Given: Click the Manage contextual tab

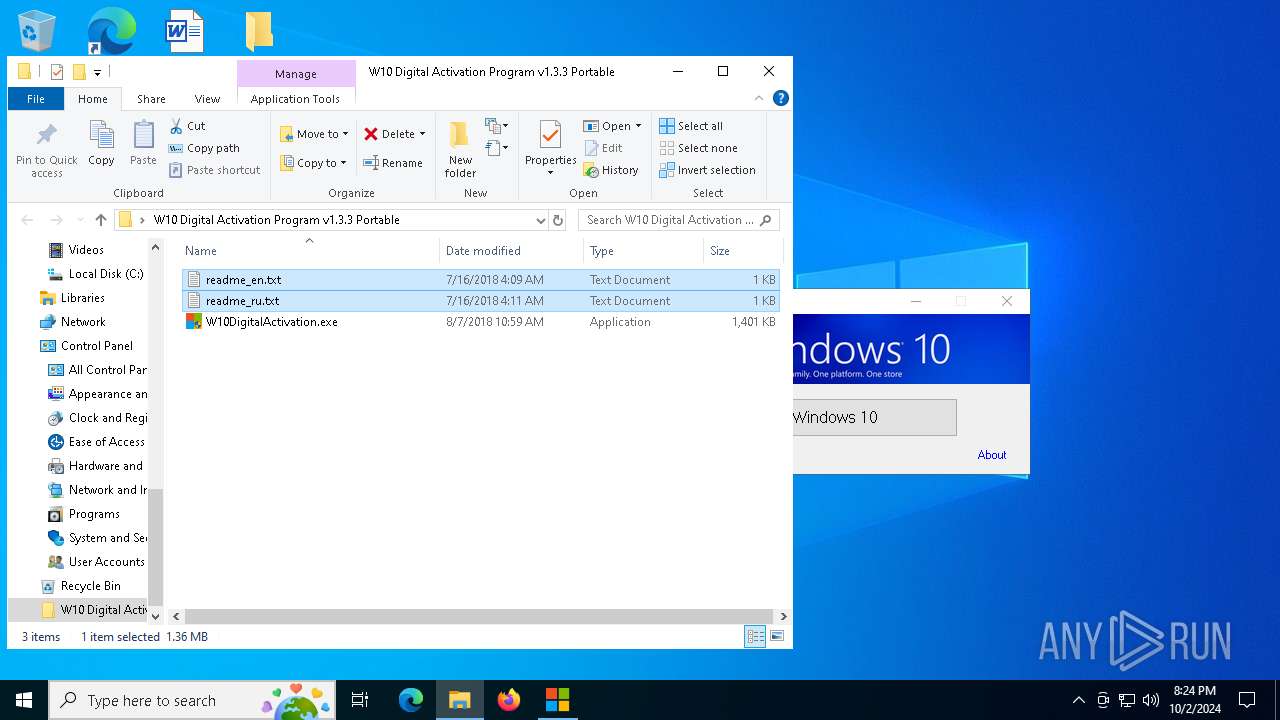Looking at the screenshot, I should (296, 74).
